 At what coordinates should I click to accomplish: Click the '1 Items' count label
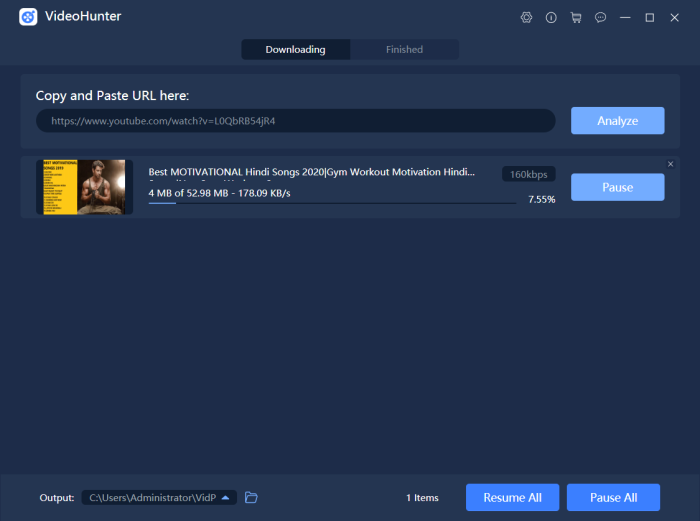pos(422,497)
